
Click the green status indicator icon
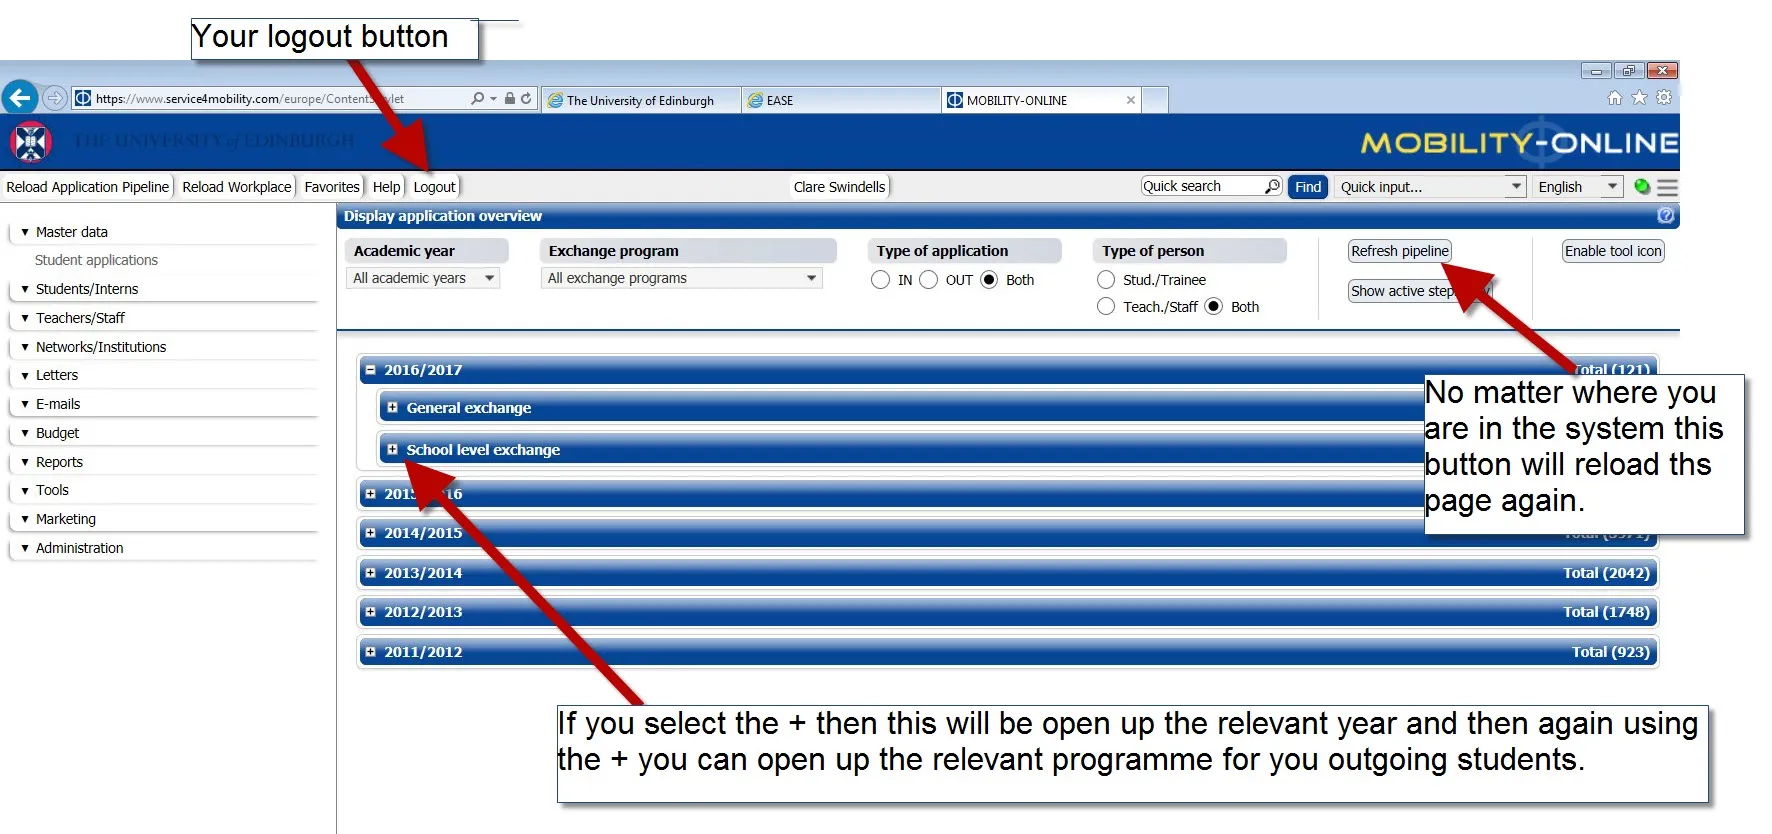coord(1642,186)
